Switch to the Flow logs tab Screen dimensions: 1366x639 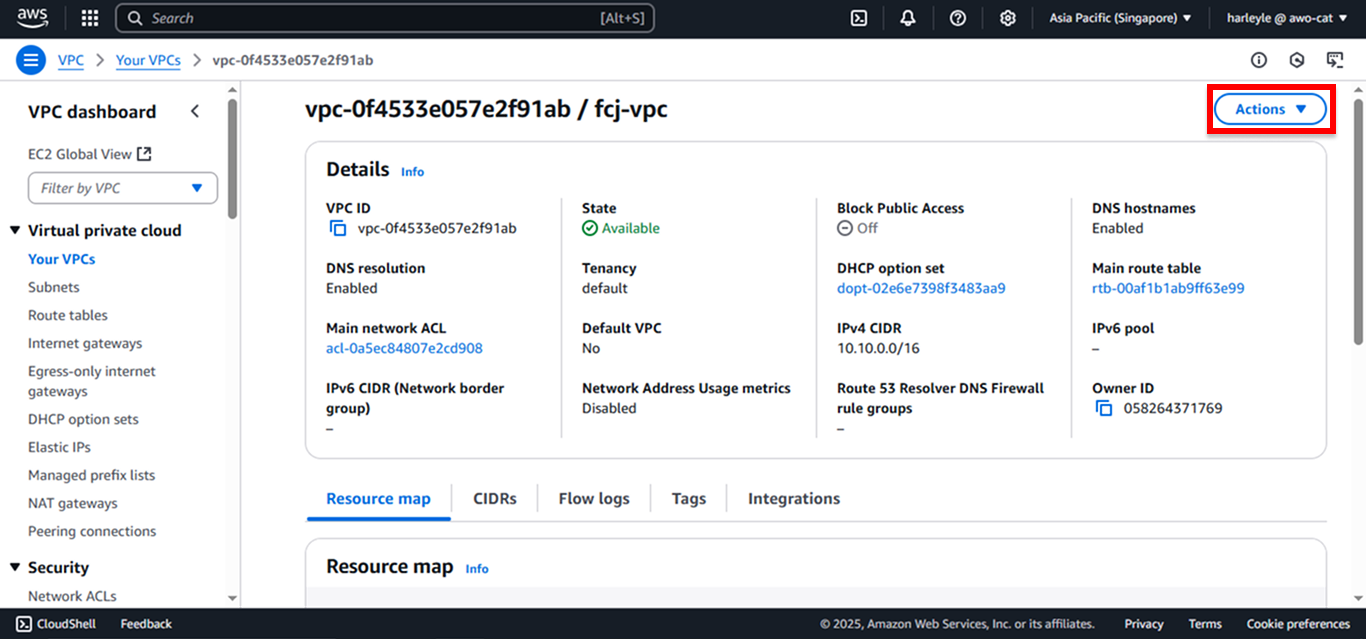(594, 498)
